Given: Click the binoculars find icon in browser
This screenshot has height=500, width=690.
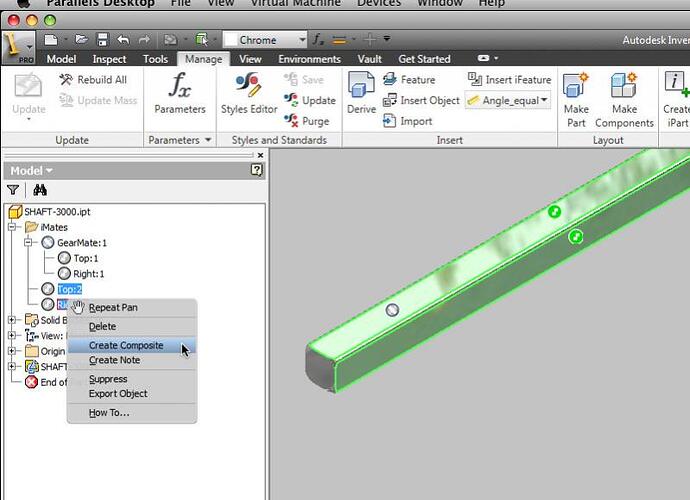Looking at the screenshot, I should click(x=40, y=190).
